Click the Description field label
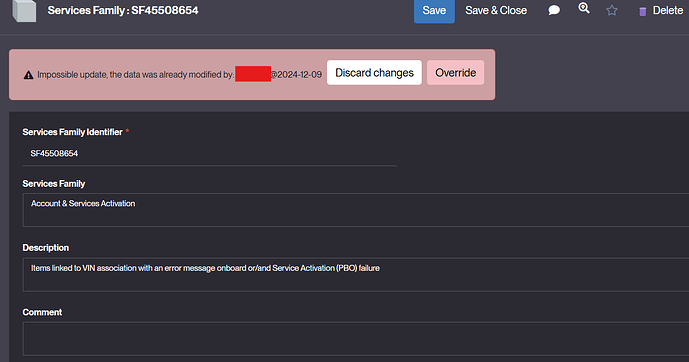Viewport: 689px width, 362px height. (x=46, y=248)
